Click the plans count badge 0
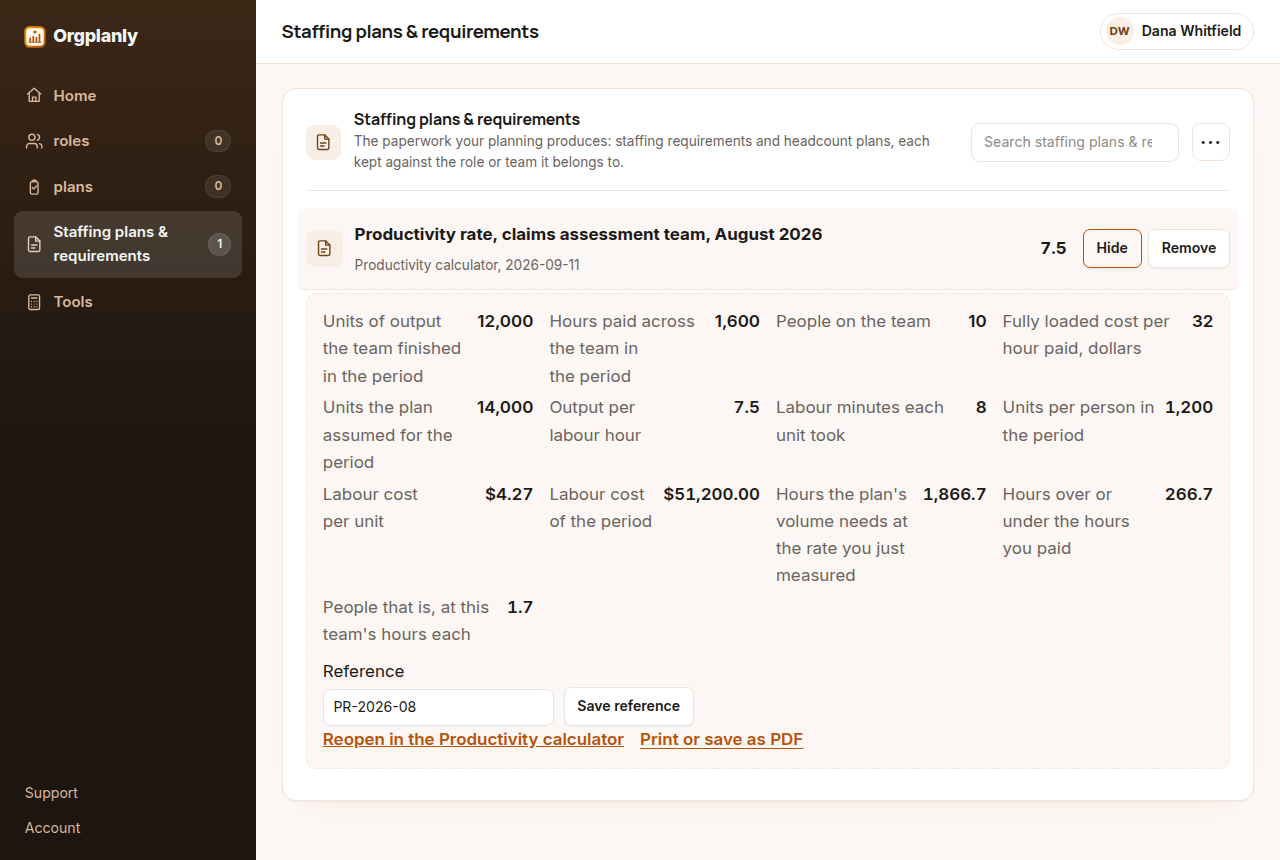 tap(218, 187)
